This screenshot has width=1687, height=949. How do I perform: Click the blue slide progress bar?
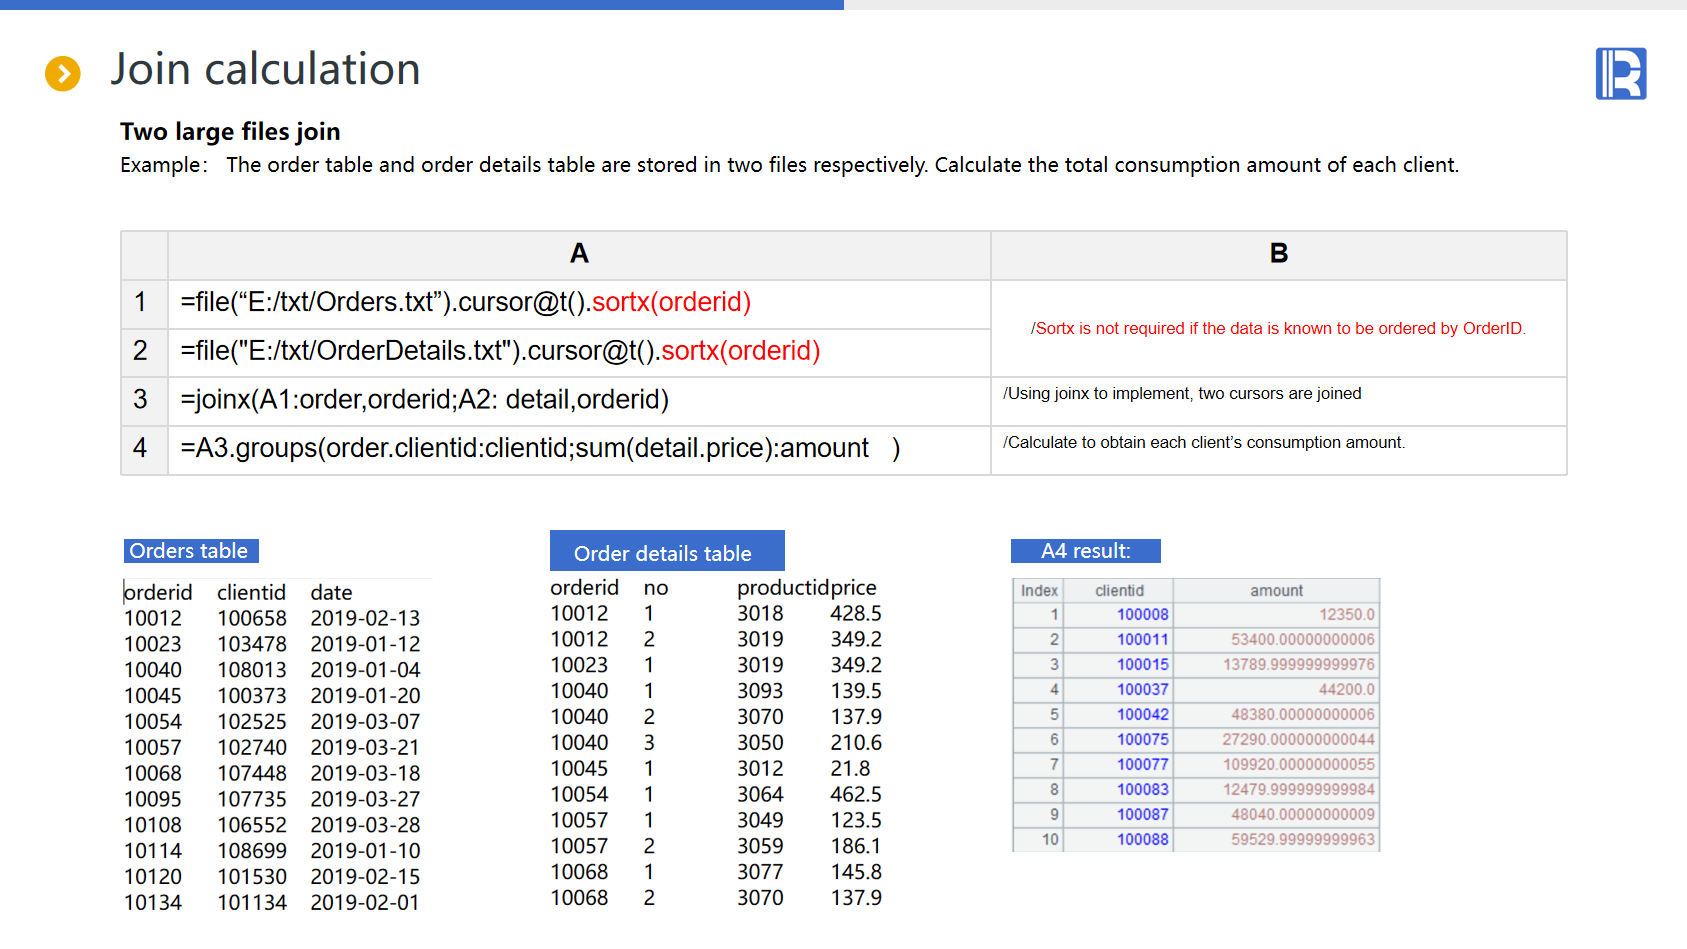pos(421,5)
